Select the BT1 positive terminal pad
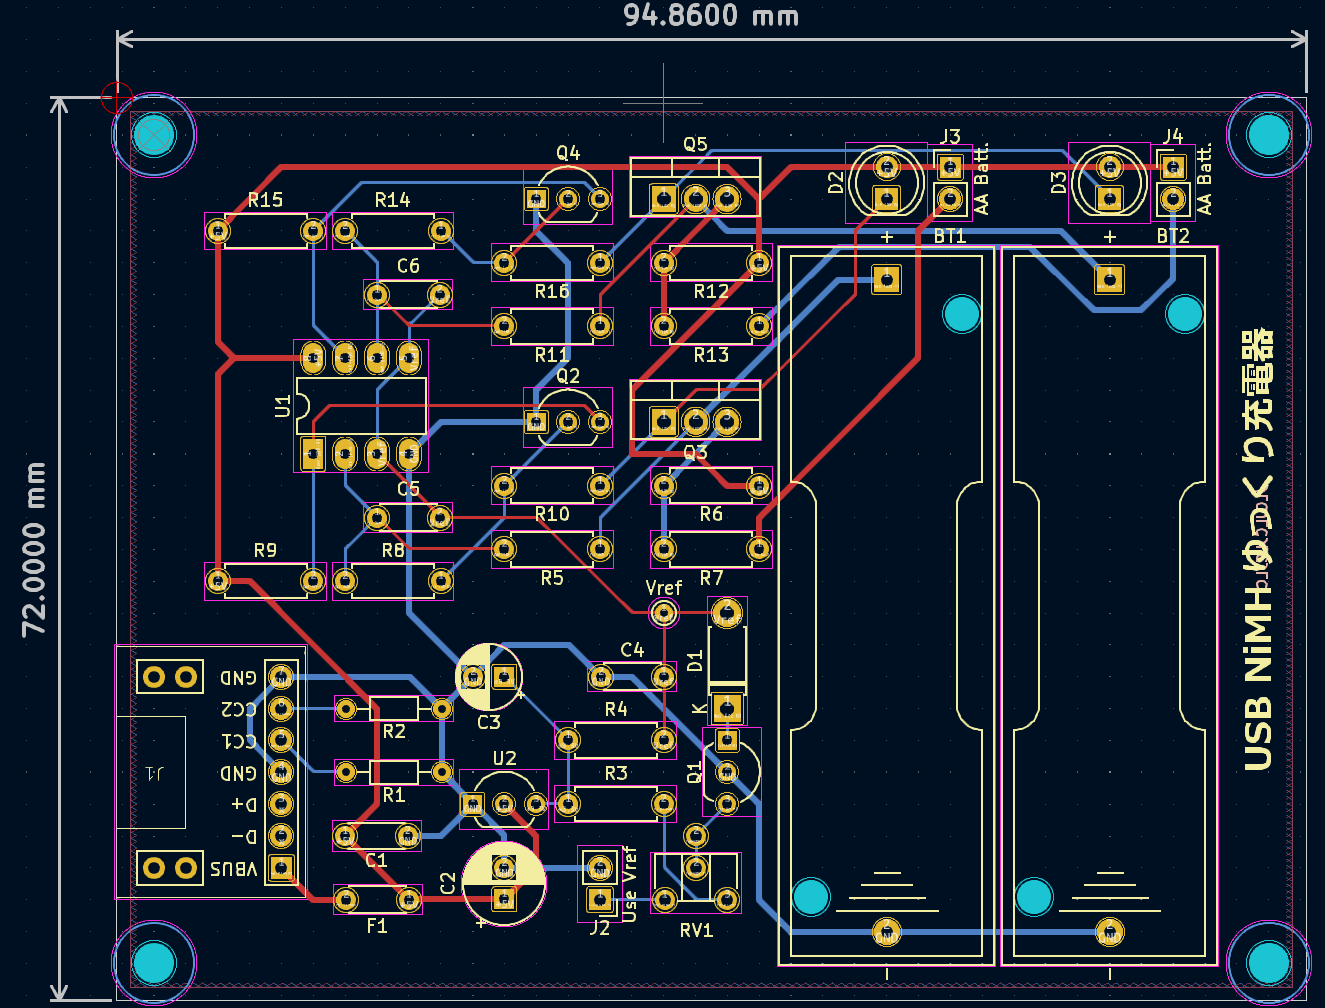Image resolution: width=1325 pixels, height=1008 pixels. (x=886, y=279)
